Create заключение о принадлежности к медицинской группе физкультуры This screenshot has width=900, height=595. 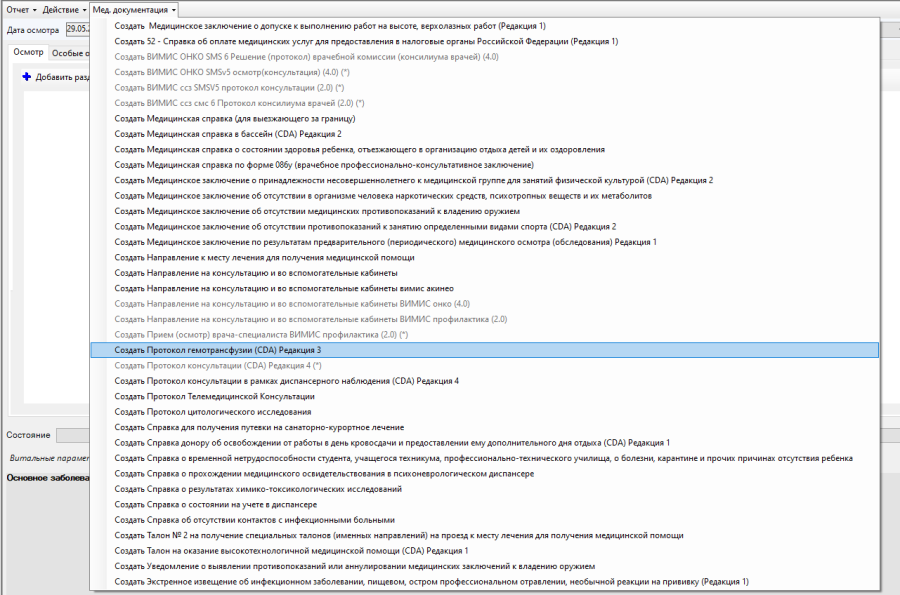(x=485, y=181)
